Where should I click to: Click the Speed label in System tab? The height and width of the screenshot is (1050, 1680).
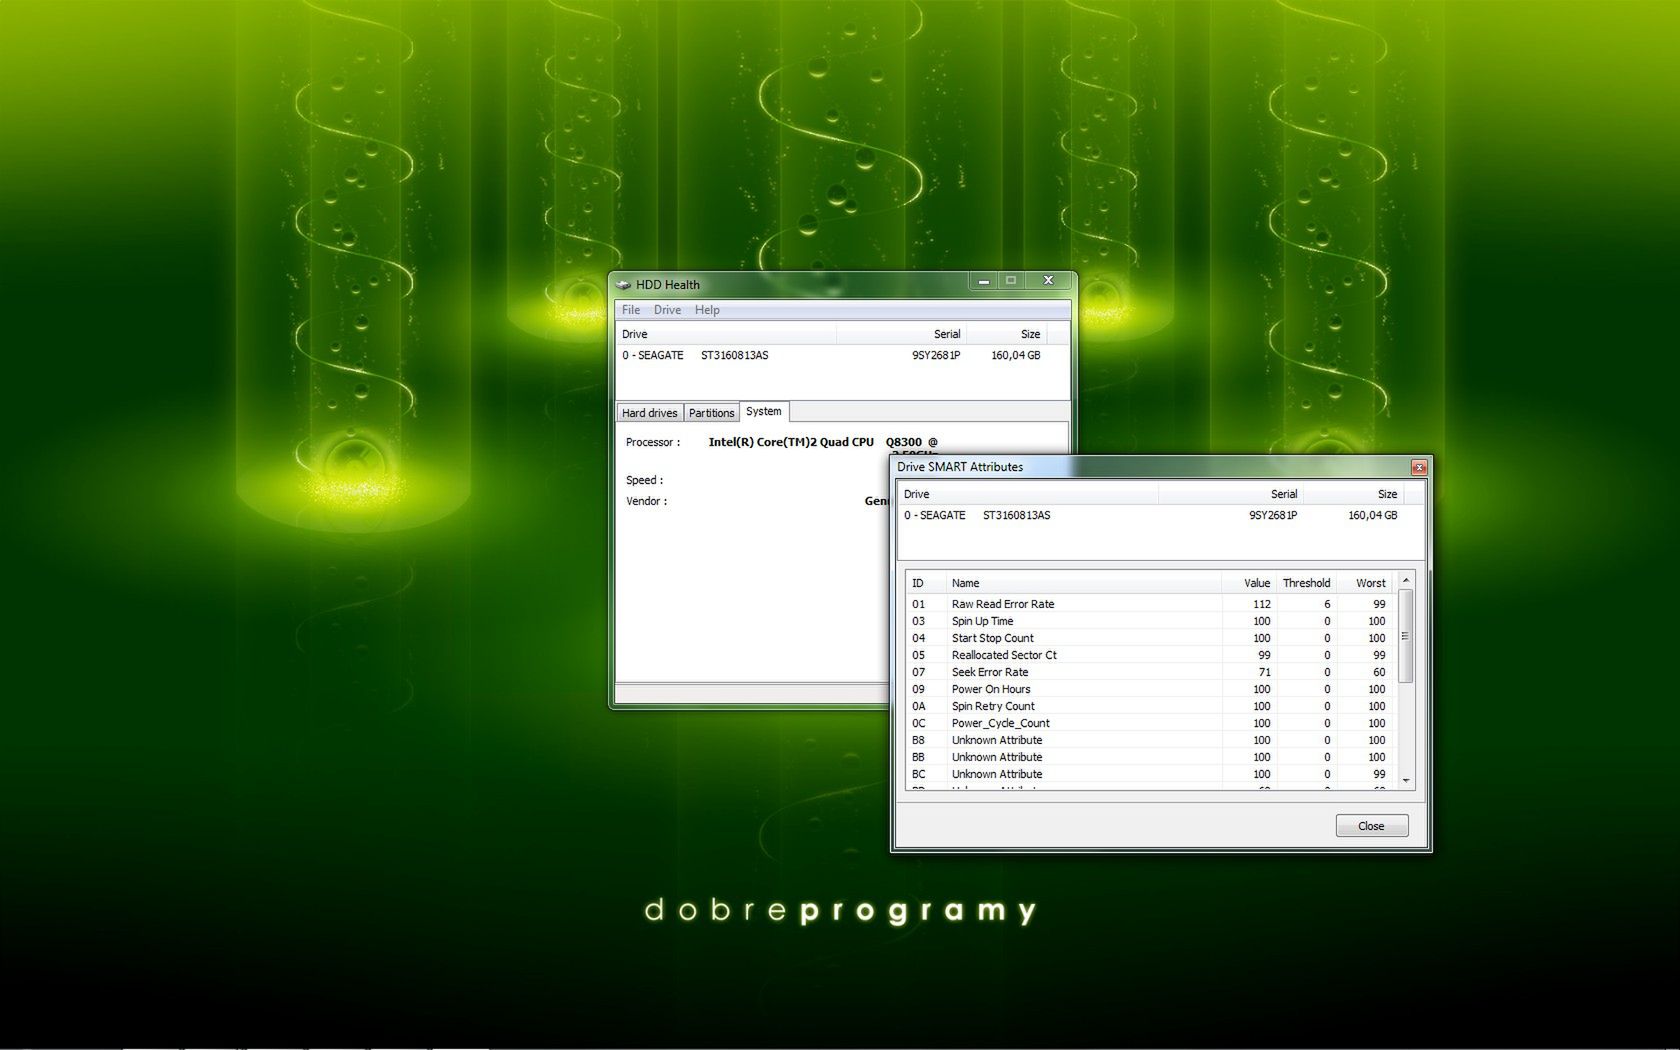[x=644, y=480]
